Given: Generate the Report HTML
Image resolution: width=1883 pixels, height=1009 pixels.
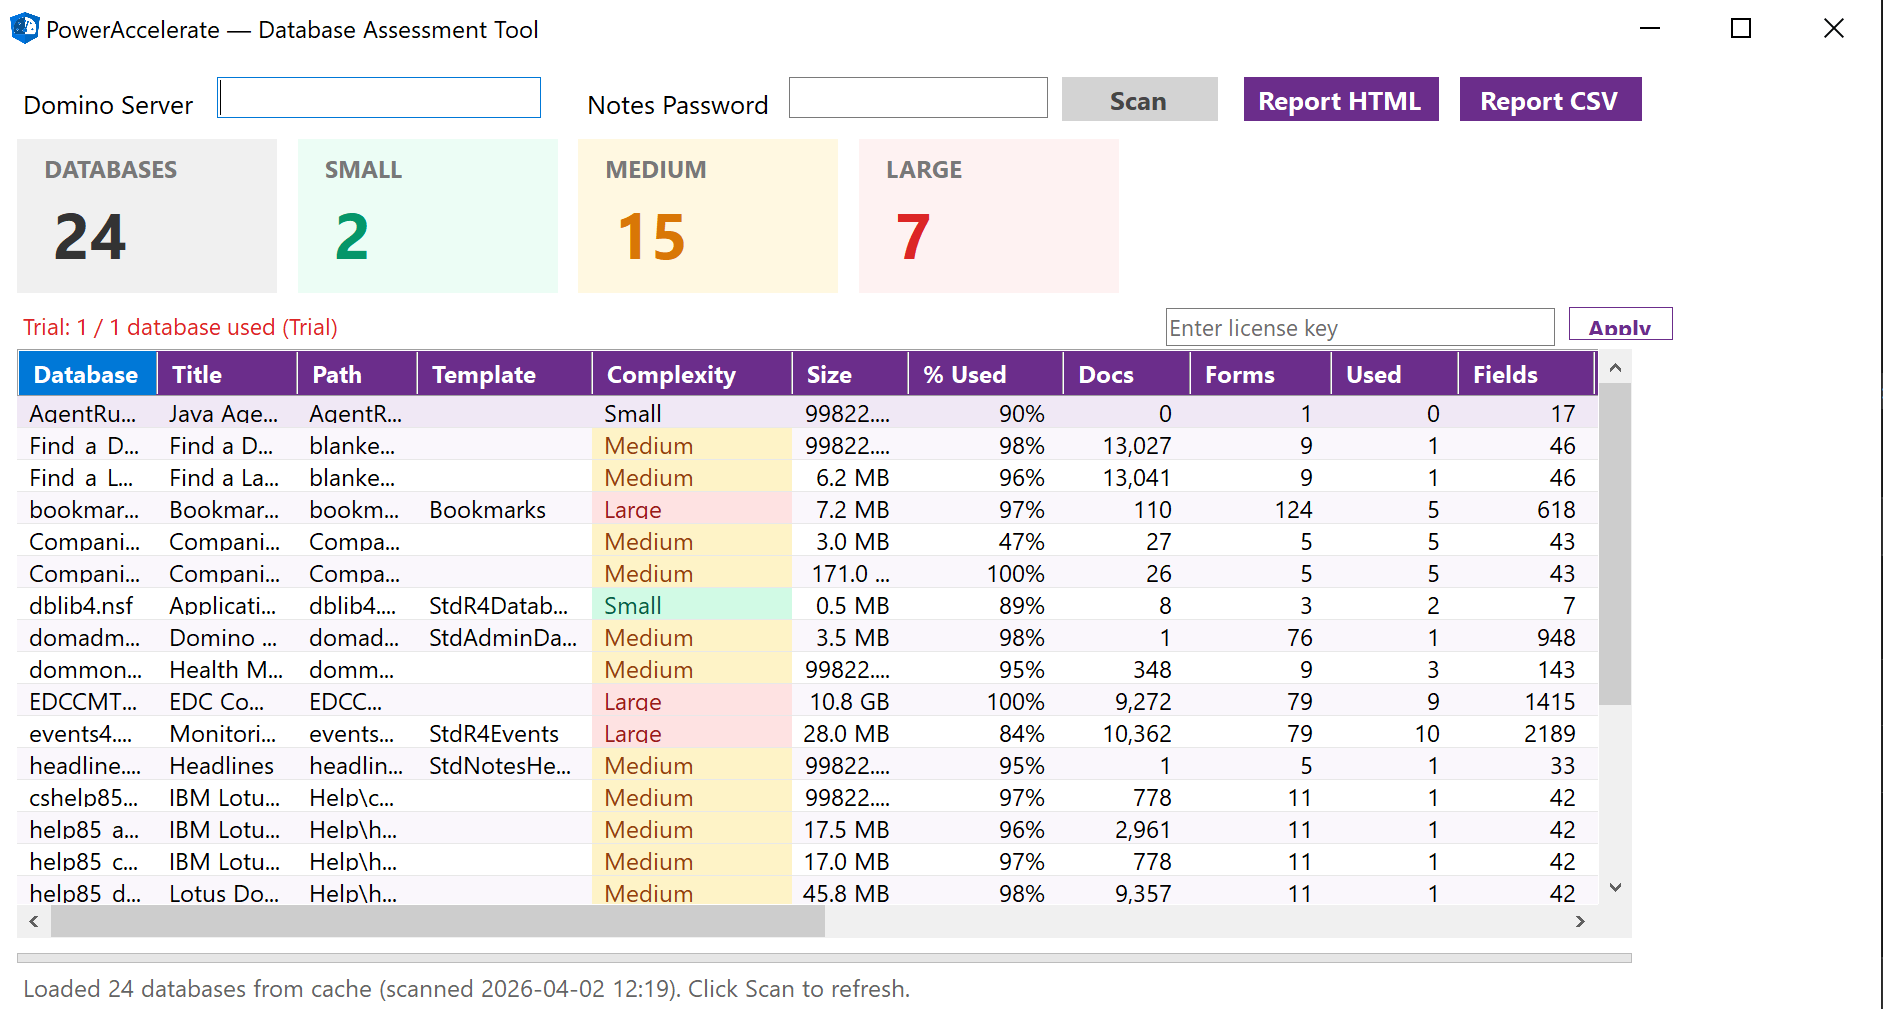Looking at the screenshot, I should (x=1340, y=99).
